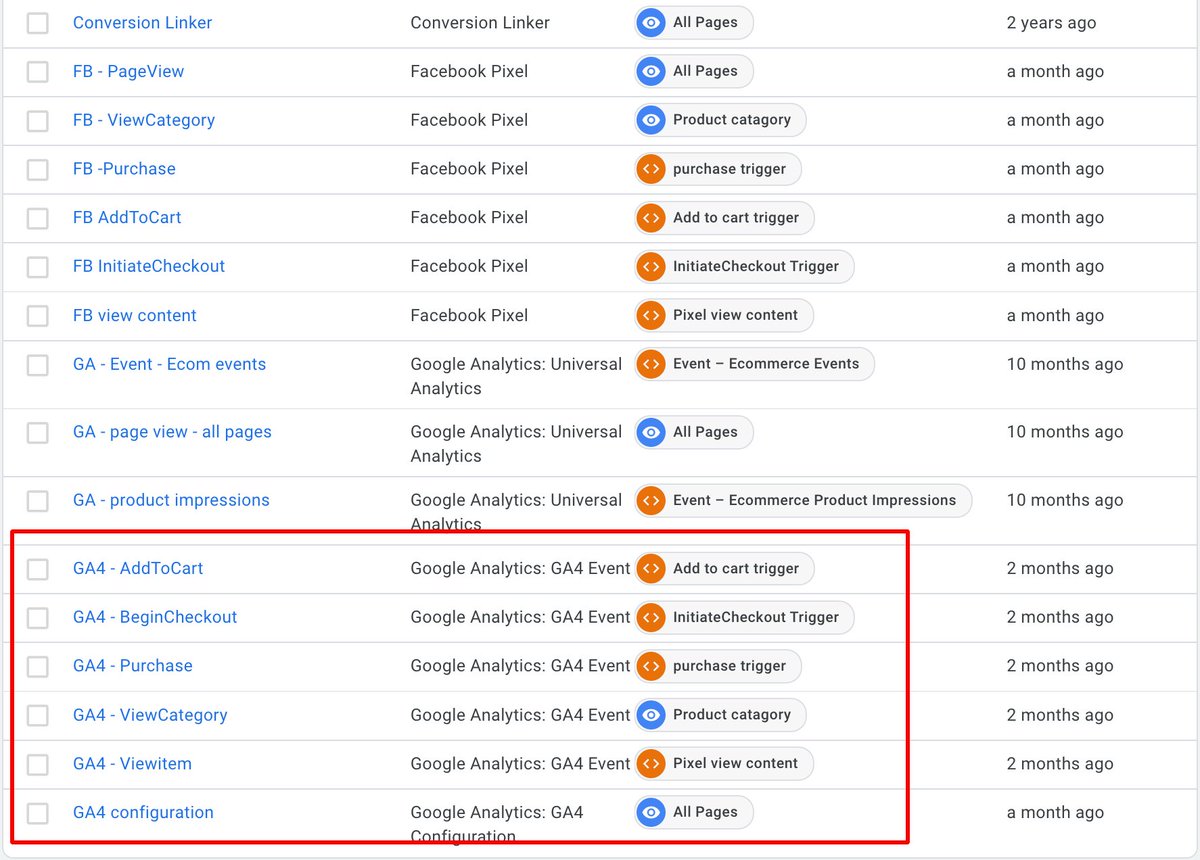This screenshot has width=1200, height=860.
Task: Click the event icon on InitiateCheckout Trigger for FB InitiateCheckout
Action: click(x=650, y=266)
